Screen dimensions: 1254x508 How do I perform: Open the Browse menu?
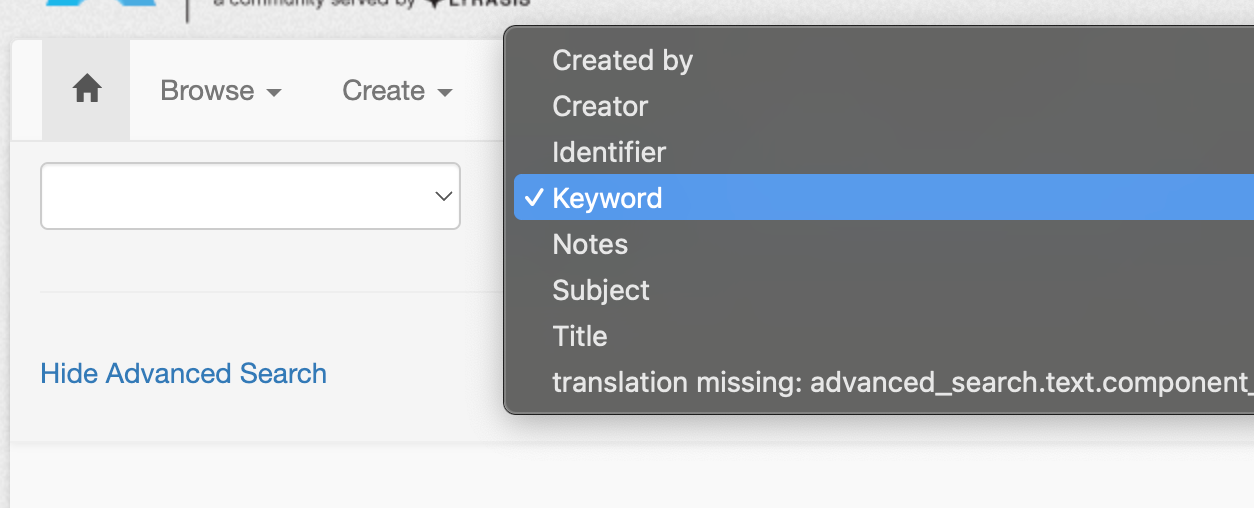pos(221,90)
